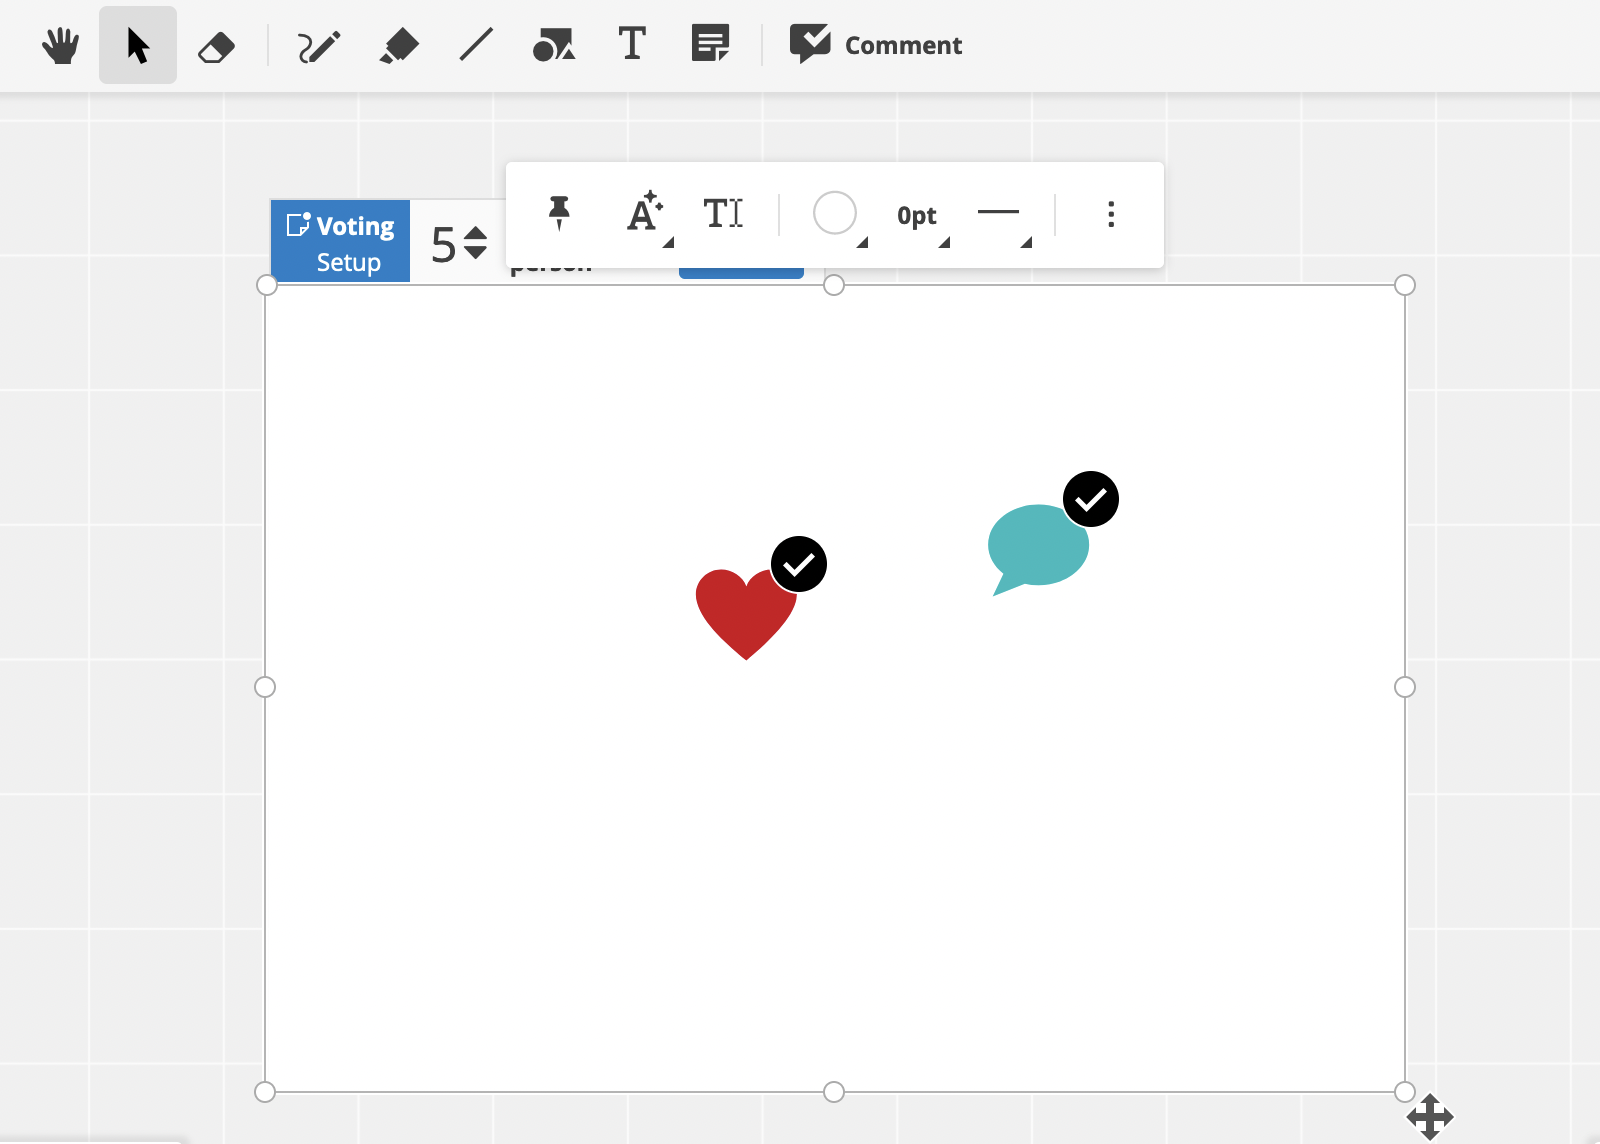Open the overflow options kebab menu
The height and width of the screenshot is (1144, 1600).
click(x=1111, y=214)
